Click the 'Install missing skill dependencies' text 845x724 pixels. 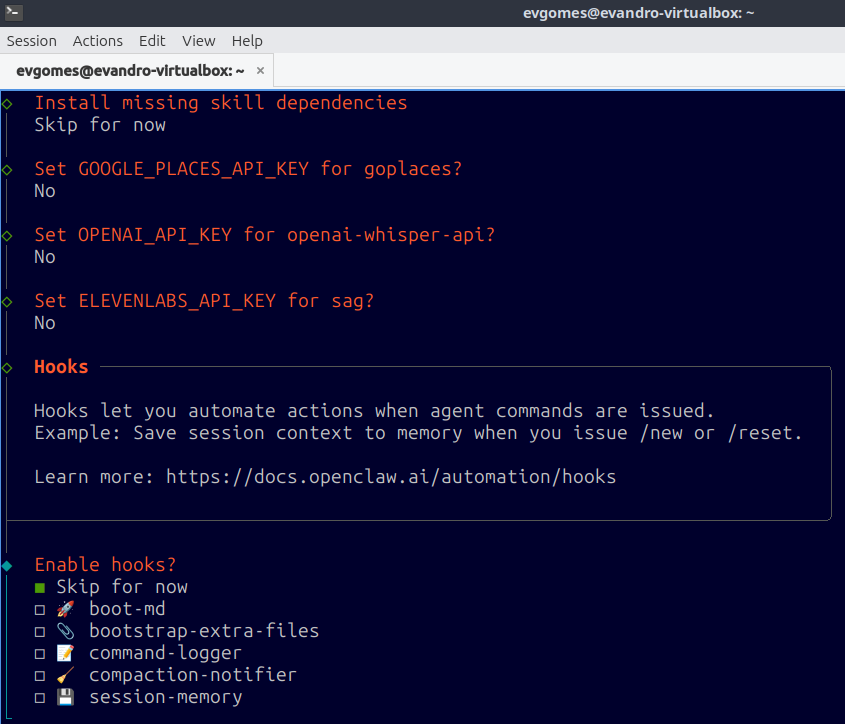pos(221,102)
